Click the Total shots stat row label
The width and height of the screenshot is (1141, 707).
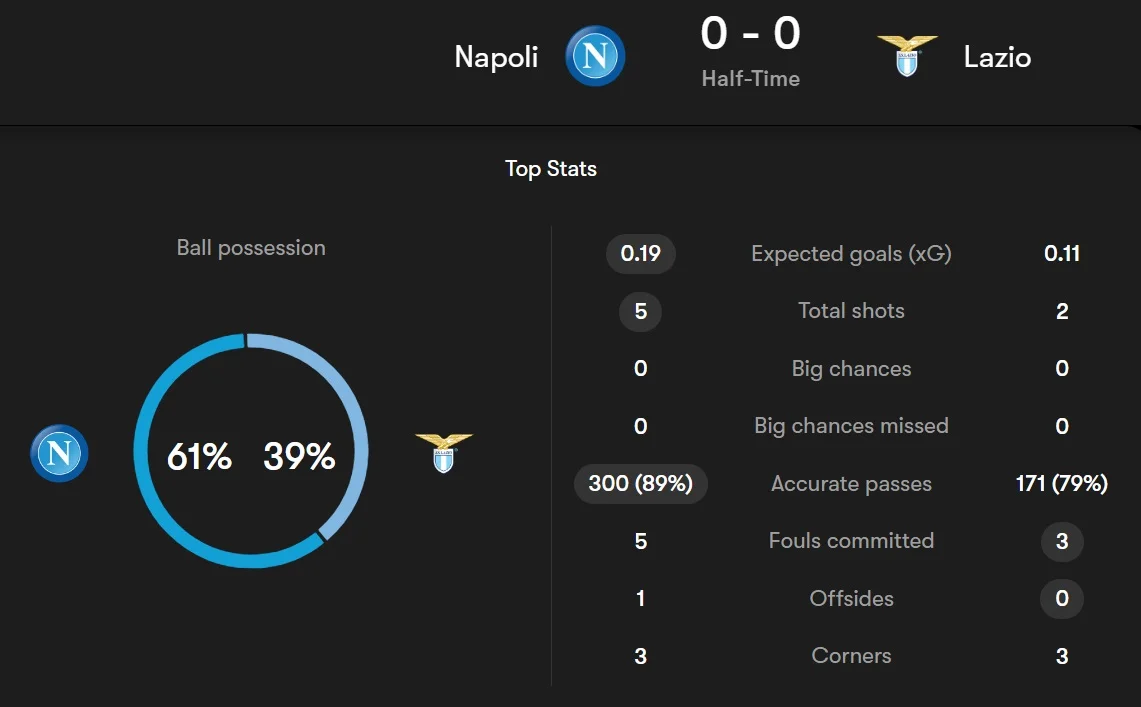(851, 311)
